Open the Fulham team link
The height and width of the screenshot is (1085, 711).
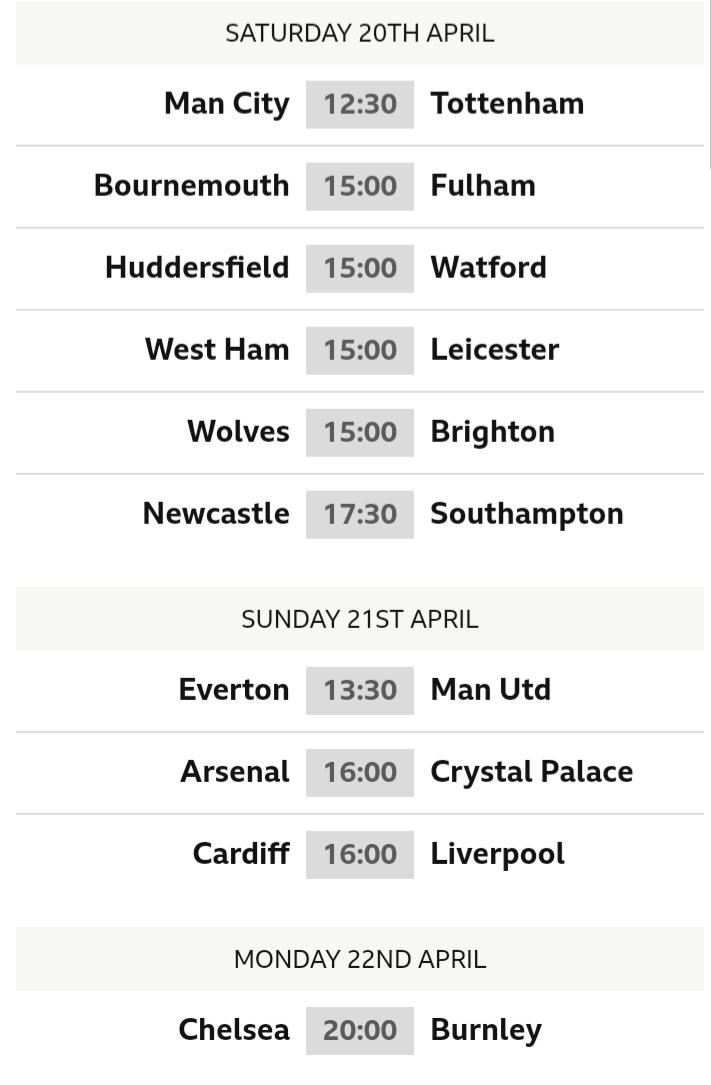(x=483, y=185)
